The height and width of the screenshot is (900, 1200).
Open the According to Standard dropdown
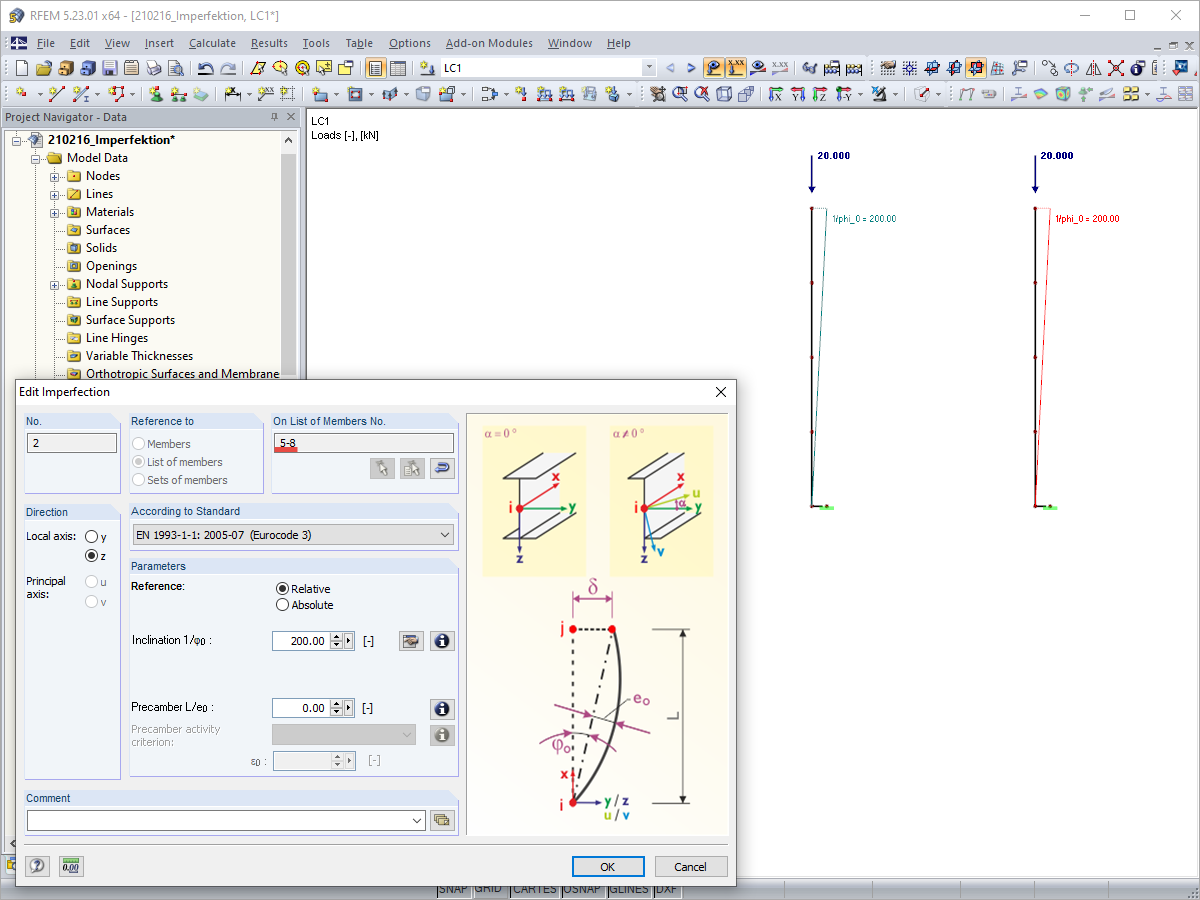[293, 535]
